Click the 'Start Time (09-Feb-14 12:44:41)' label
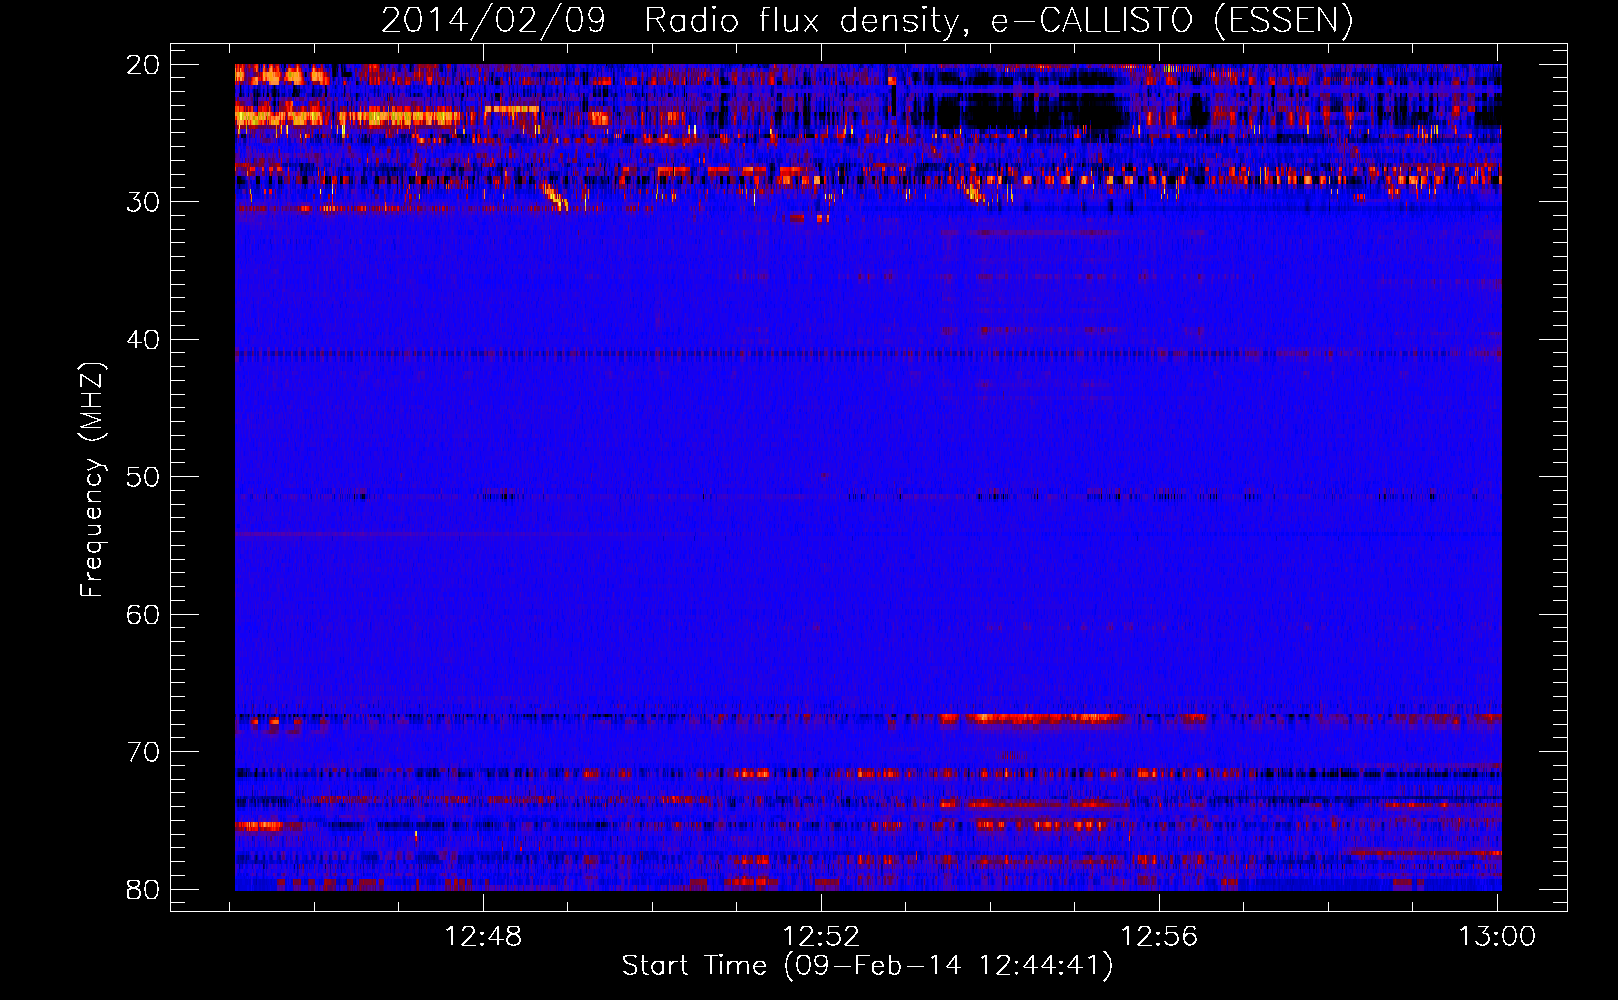 [x=867, y=966]
